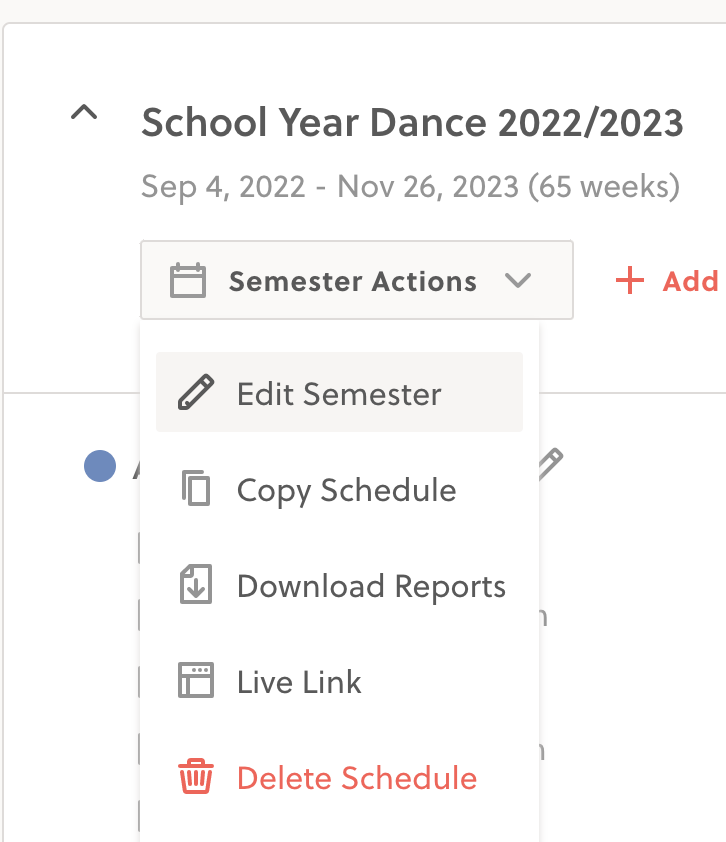
Task: Click the Semester Actions down chevron
Action: pyautogui.click(x=518, y=281)
